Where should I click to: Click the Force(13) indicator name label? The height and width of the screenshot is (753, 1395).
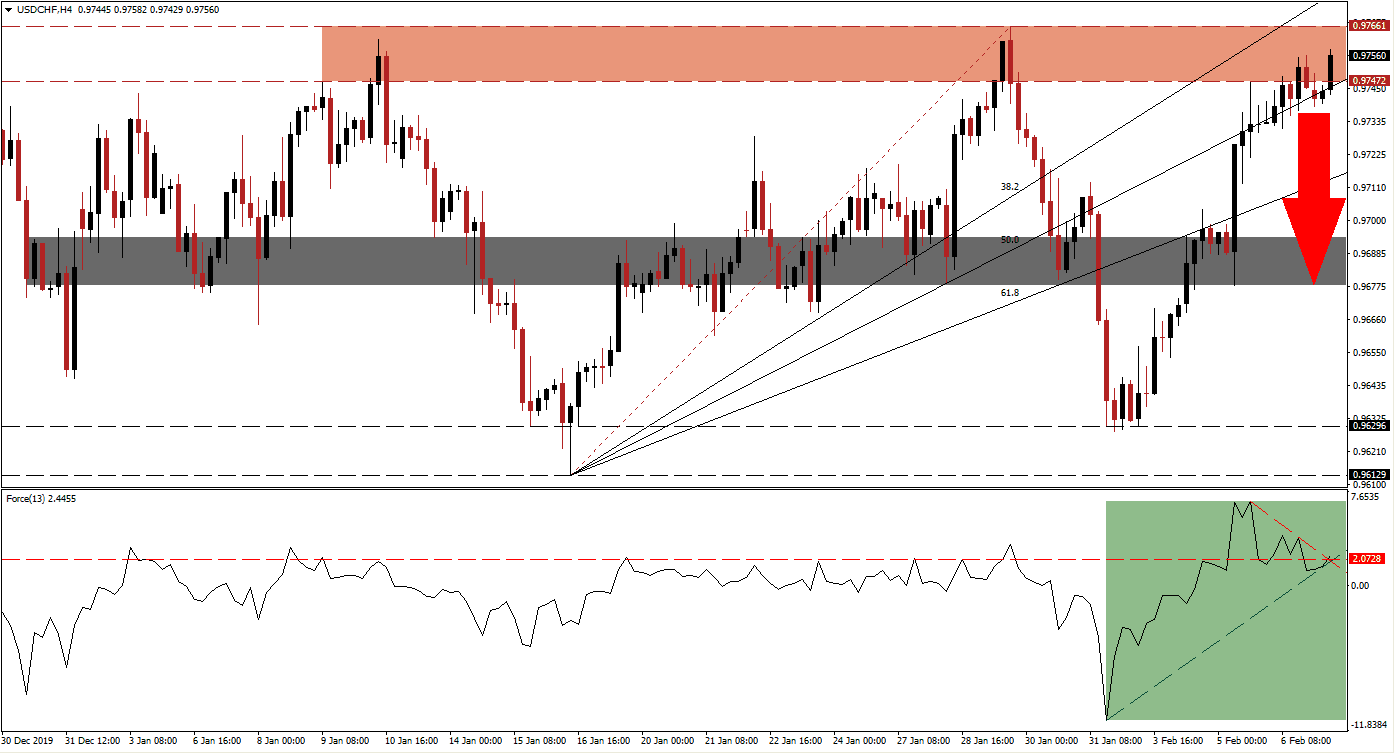tap(30, 499)
